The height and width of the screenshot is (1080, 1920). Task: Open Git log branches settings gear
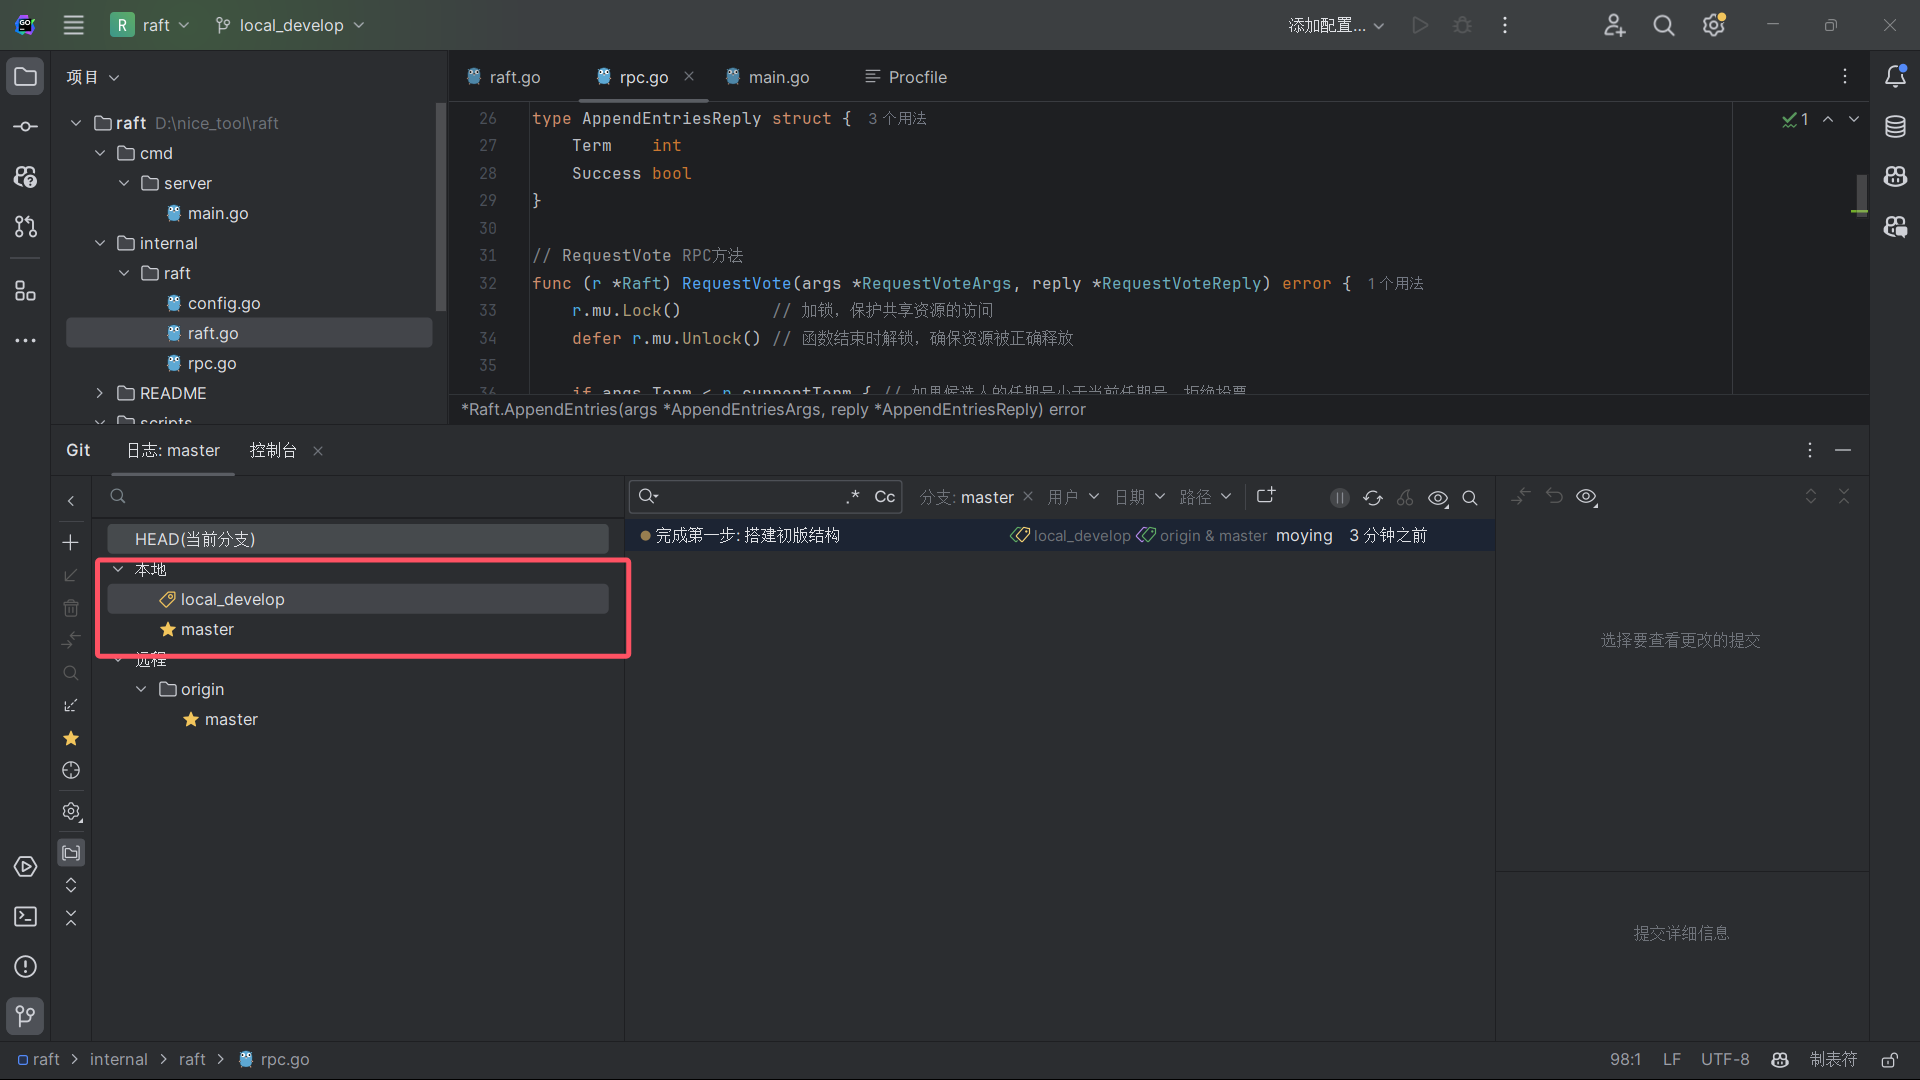[71, 812]
